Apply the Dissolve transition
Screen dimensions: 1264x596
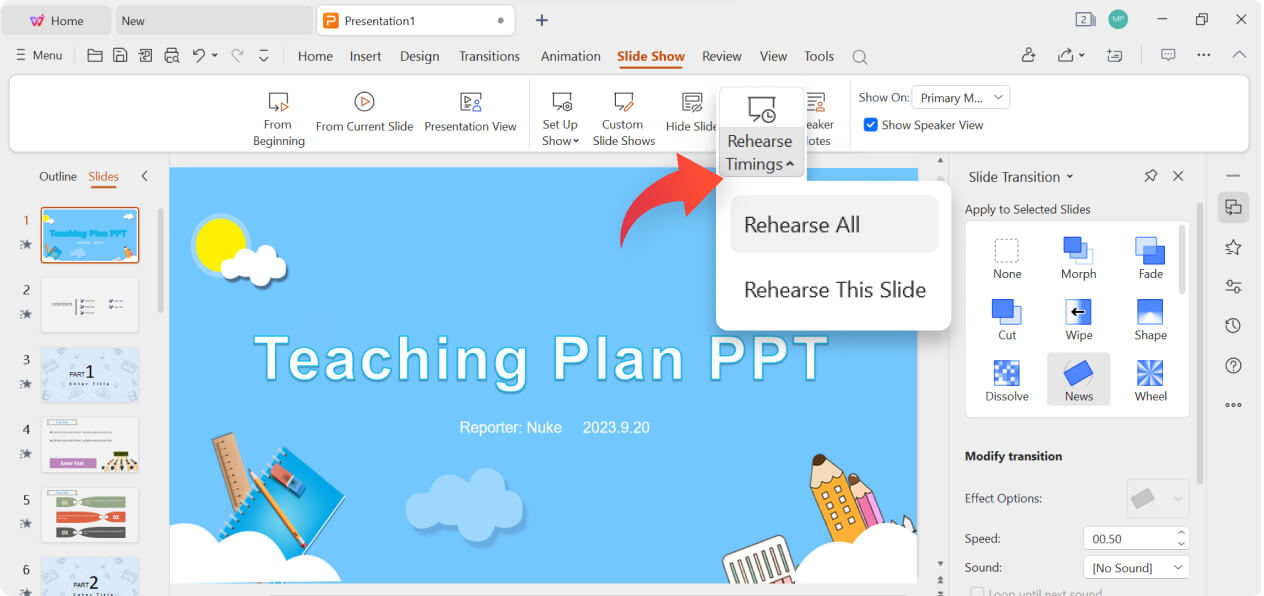click(x=1006, y=380)
